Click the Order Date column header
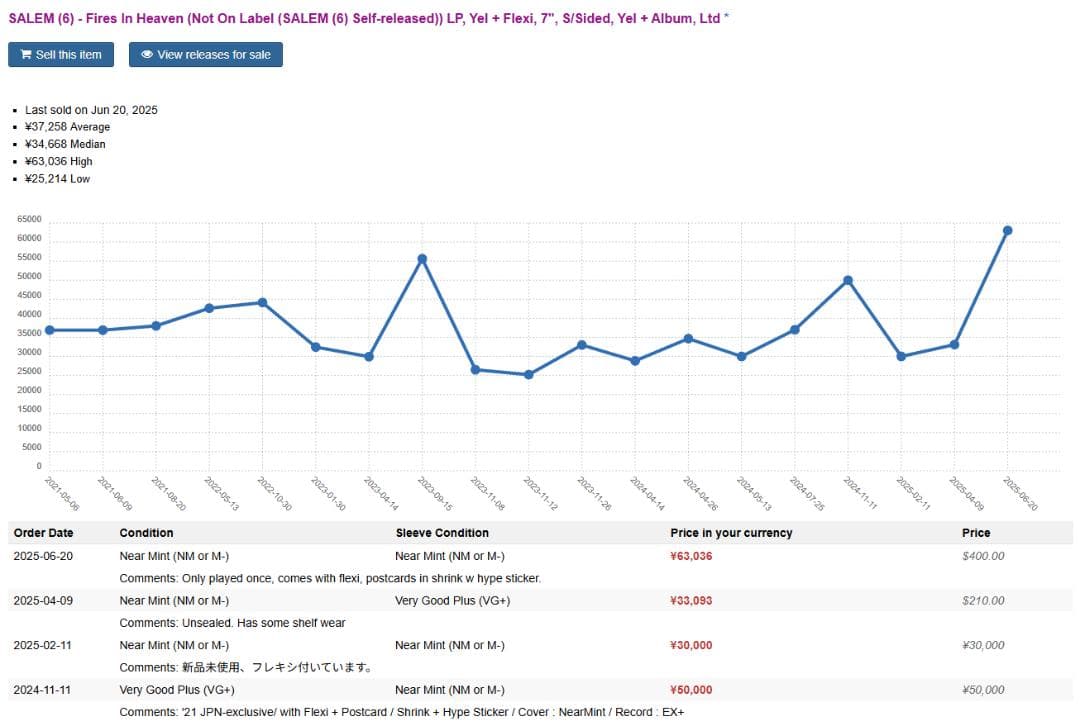Image resolution: width=1080 pixels, height=726 pixels. (x=43, y=533)
